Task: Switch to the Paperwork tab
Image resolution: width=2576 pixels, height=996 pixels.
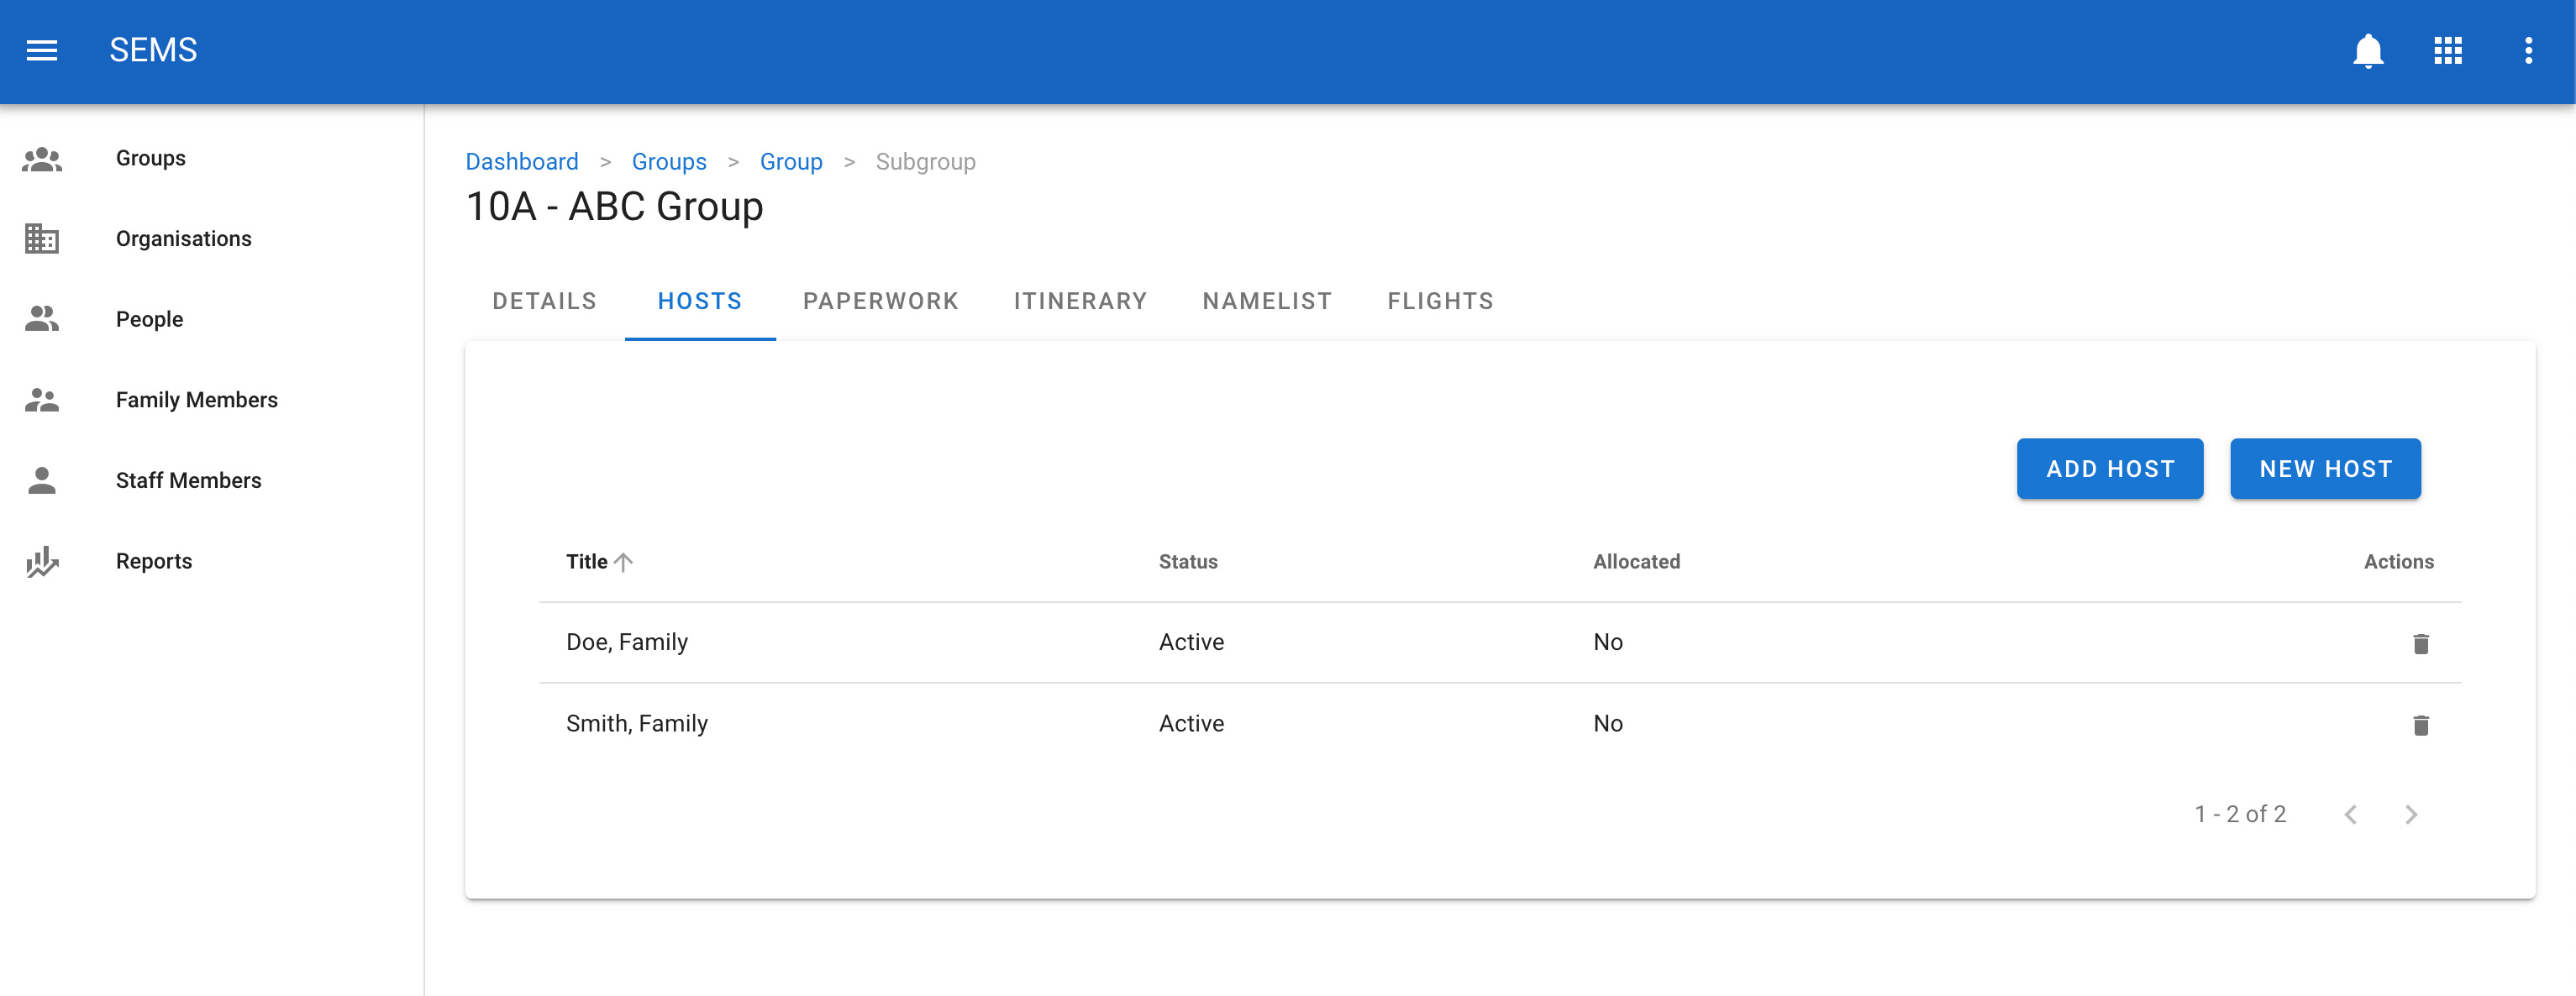Action: [880, 301]
